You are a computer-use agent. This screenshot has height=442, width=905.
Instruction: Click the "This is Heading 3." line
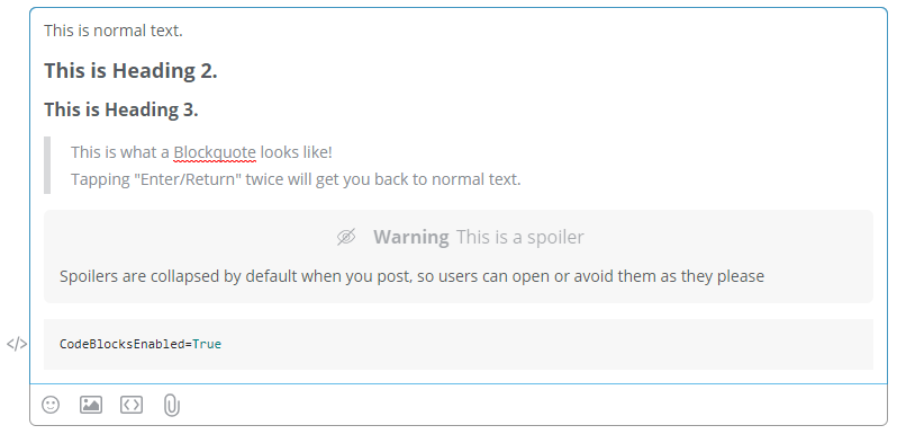(121, 109)
